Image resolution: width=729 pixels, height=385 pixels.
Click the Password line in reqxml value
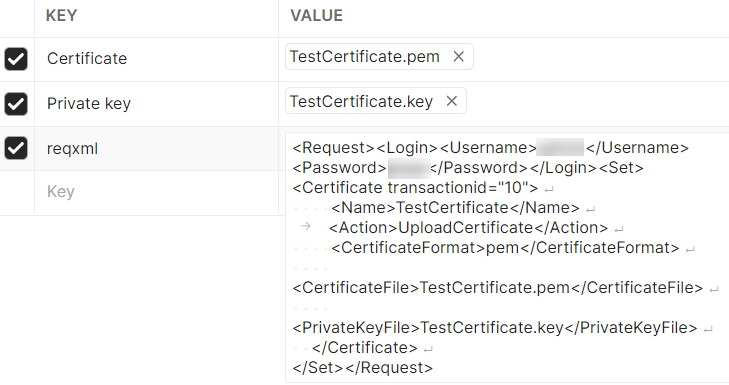(x=468, y=168)
